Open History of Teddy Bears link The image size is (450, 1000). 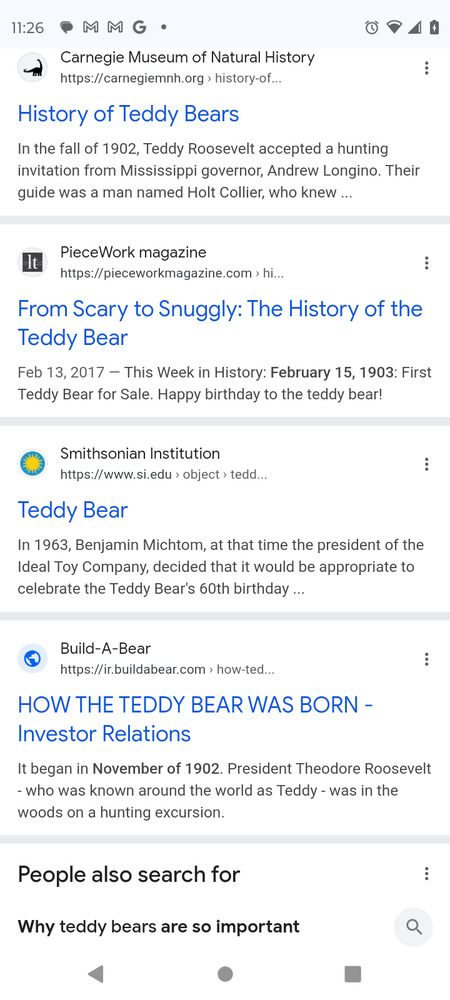(128, 114)
